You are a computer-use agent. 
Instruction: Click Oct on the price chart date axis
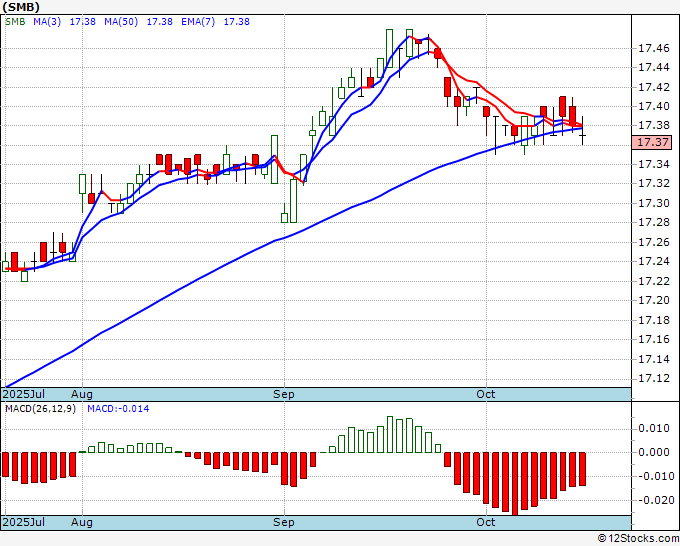pos(485,394)
